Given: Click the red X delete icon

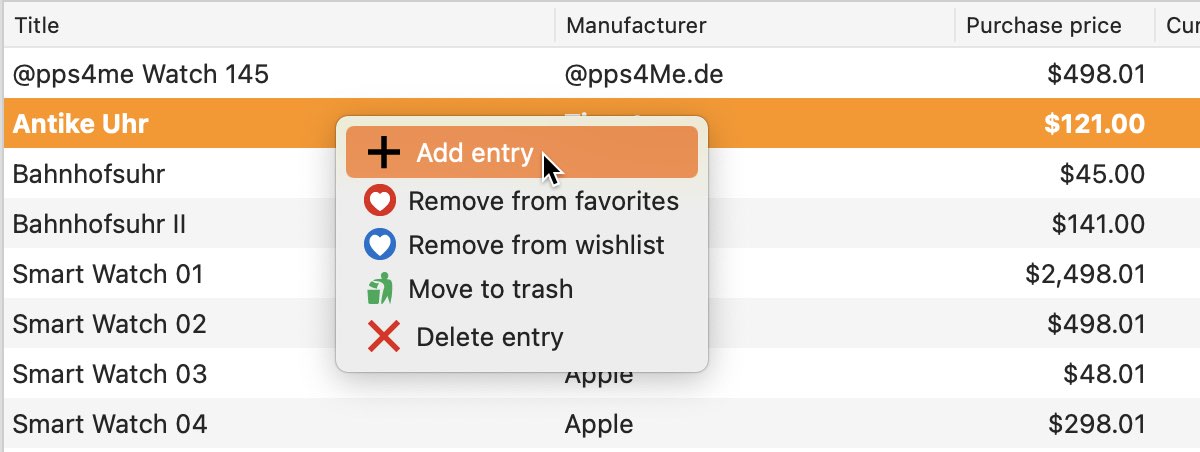Looking at the screenshot, I should [384, 337].
